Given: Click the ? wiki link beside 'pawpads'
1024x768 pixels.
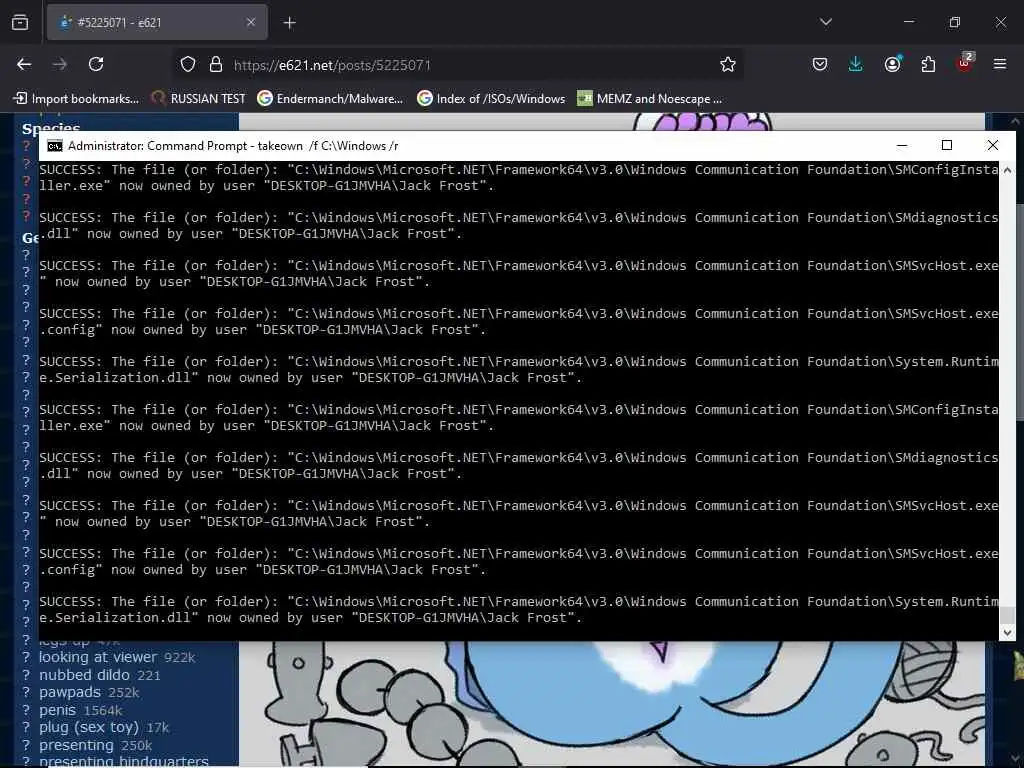Looking at the screenshot, I should click(26, 692).
